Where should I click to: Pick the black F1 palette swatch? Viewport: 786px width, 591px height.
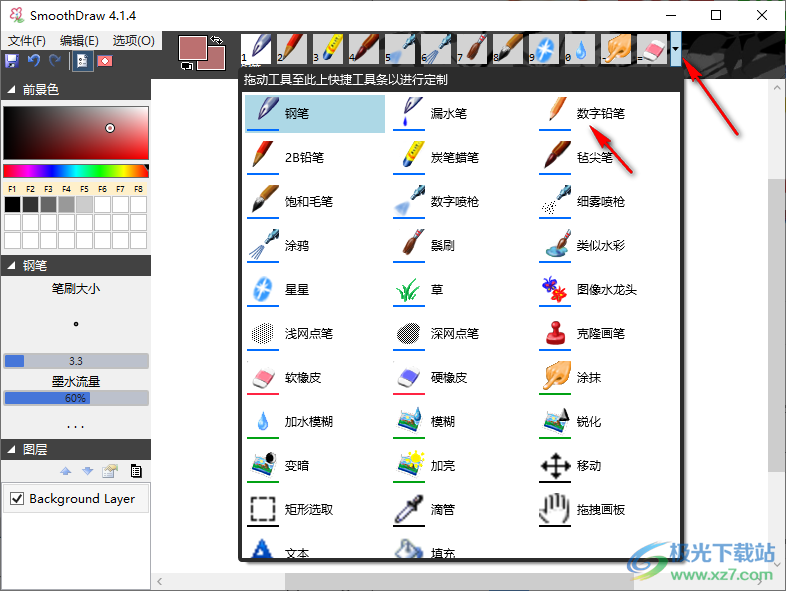pyautogui.click(x=13, y=205)
